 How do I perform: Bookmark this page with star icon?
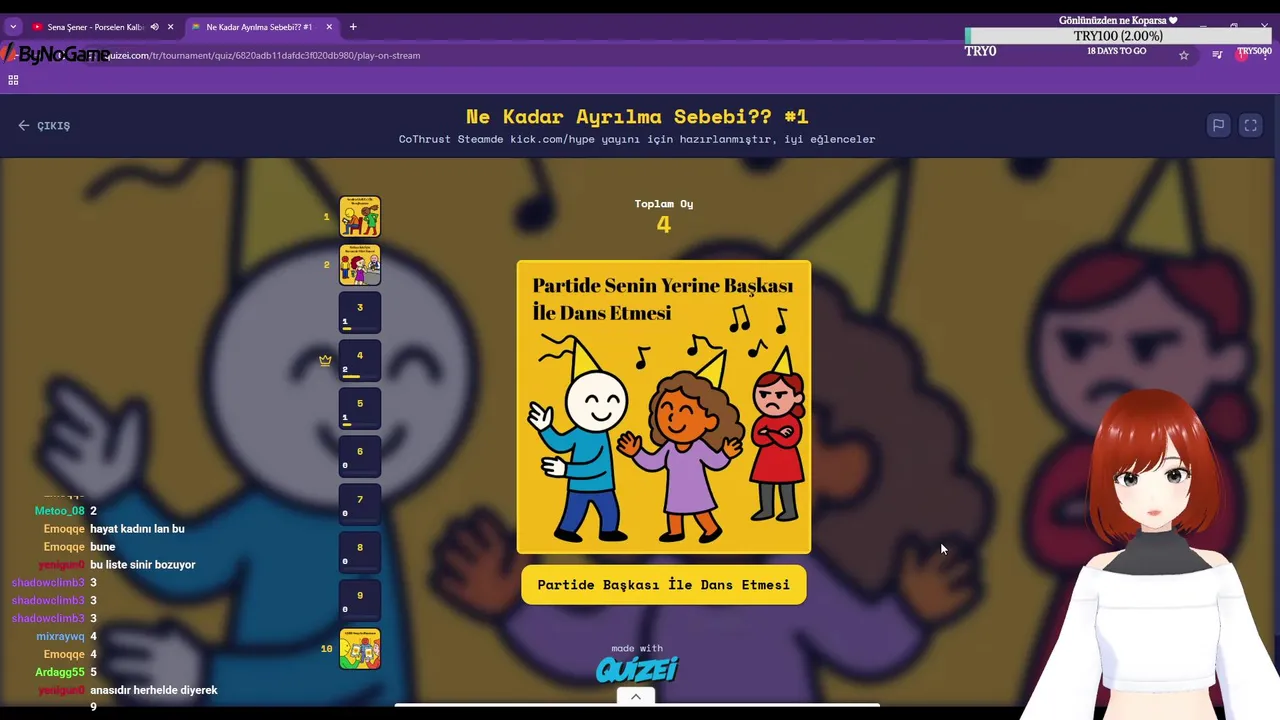1184,55
